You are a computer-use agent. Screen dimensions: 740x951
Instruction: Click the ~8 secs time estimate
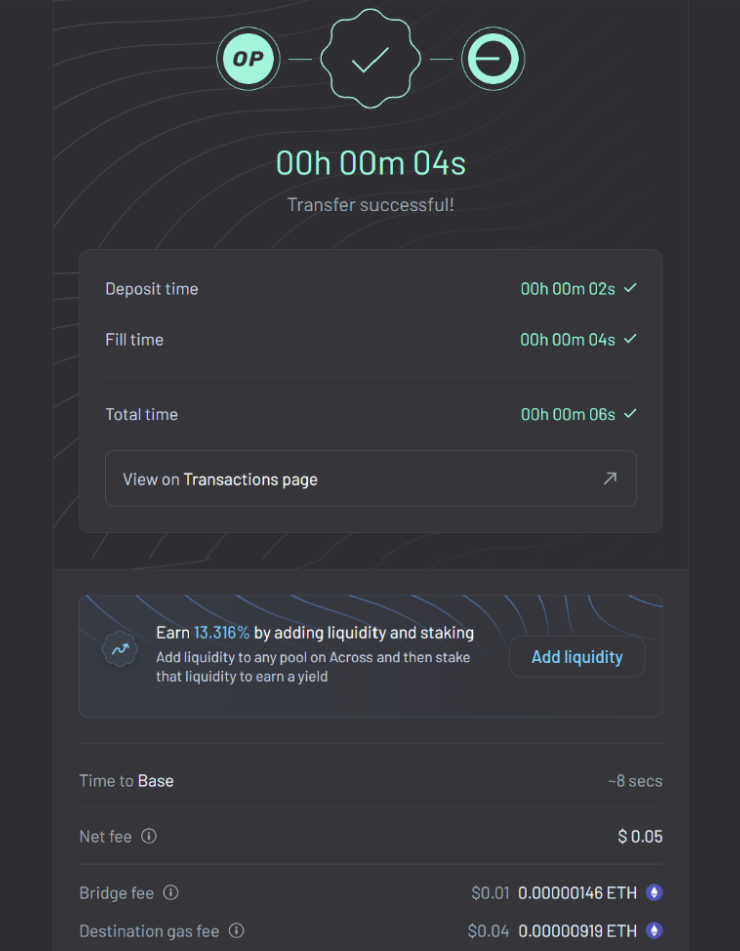[x=635, y=781]
